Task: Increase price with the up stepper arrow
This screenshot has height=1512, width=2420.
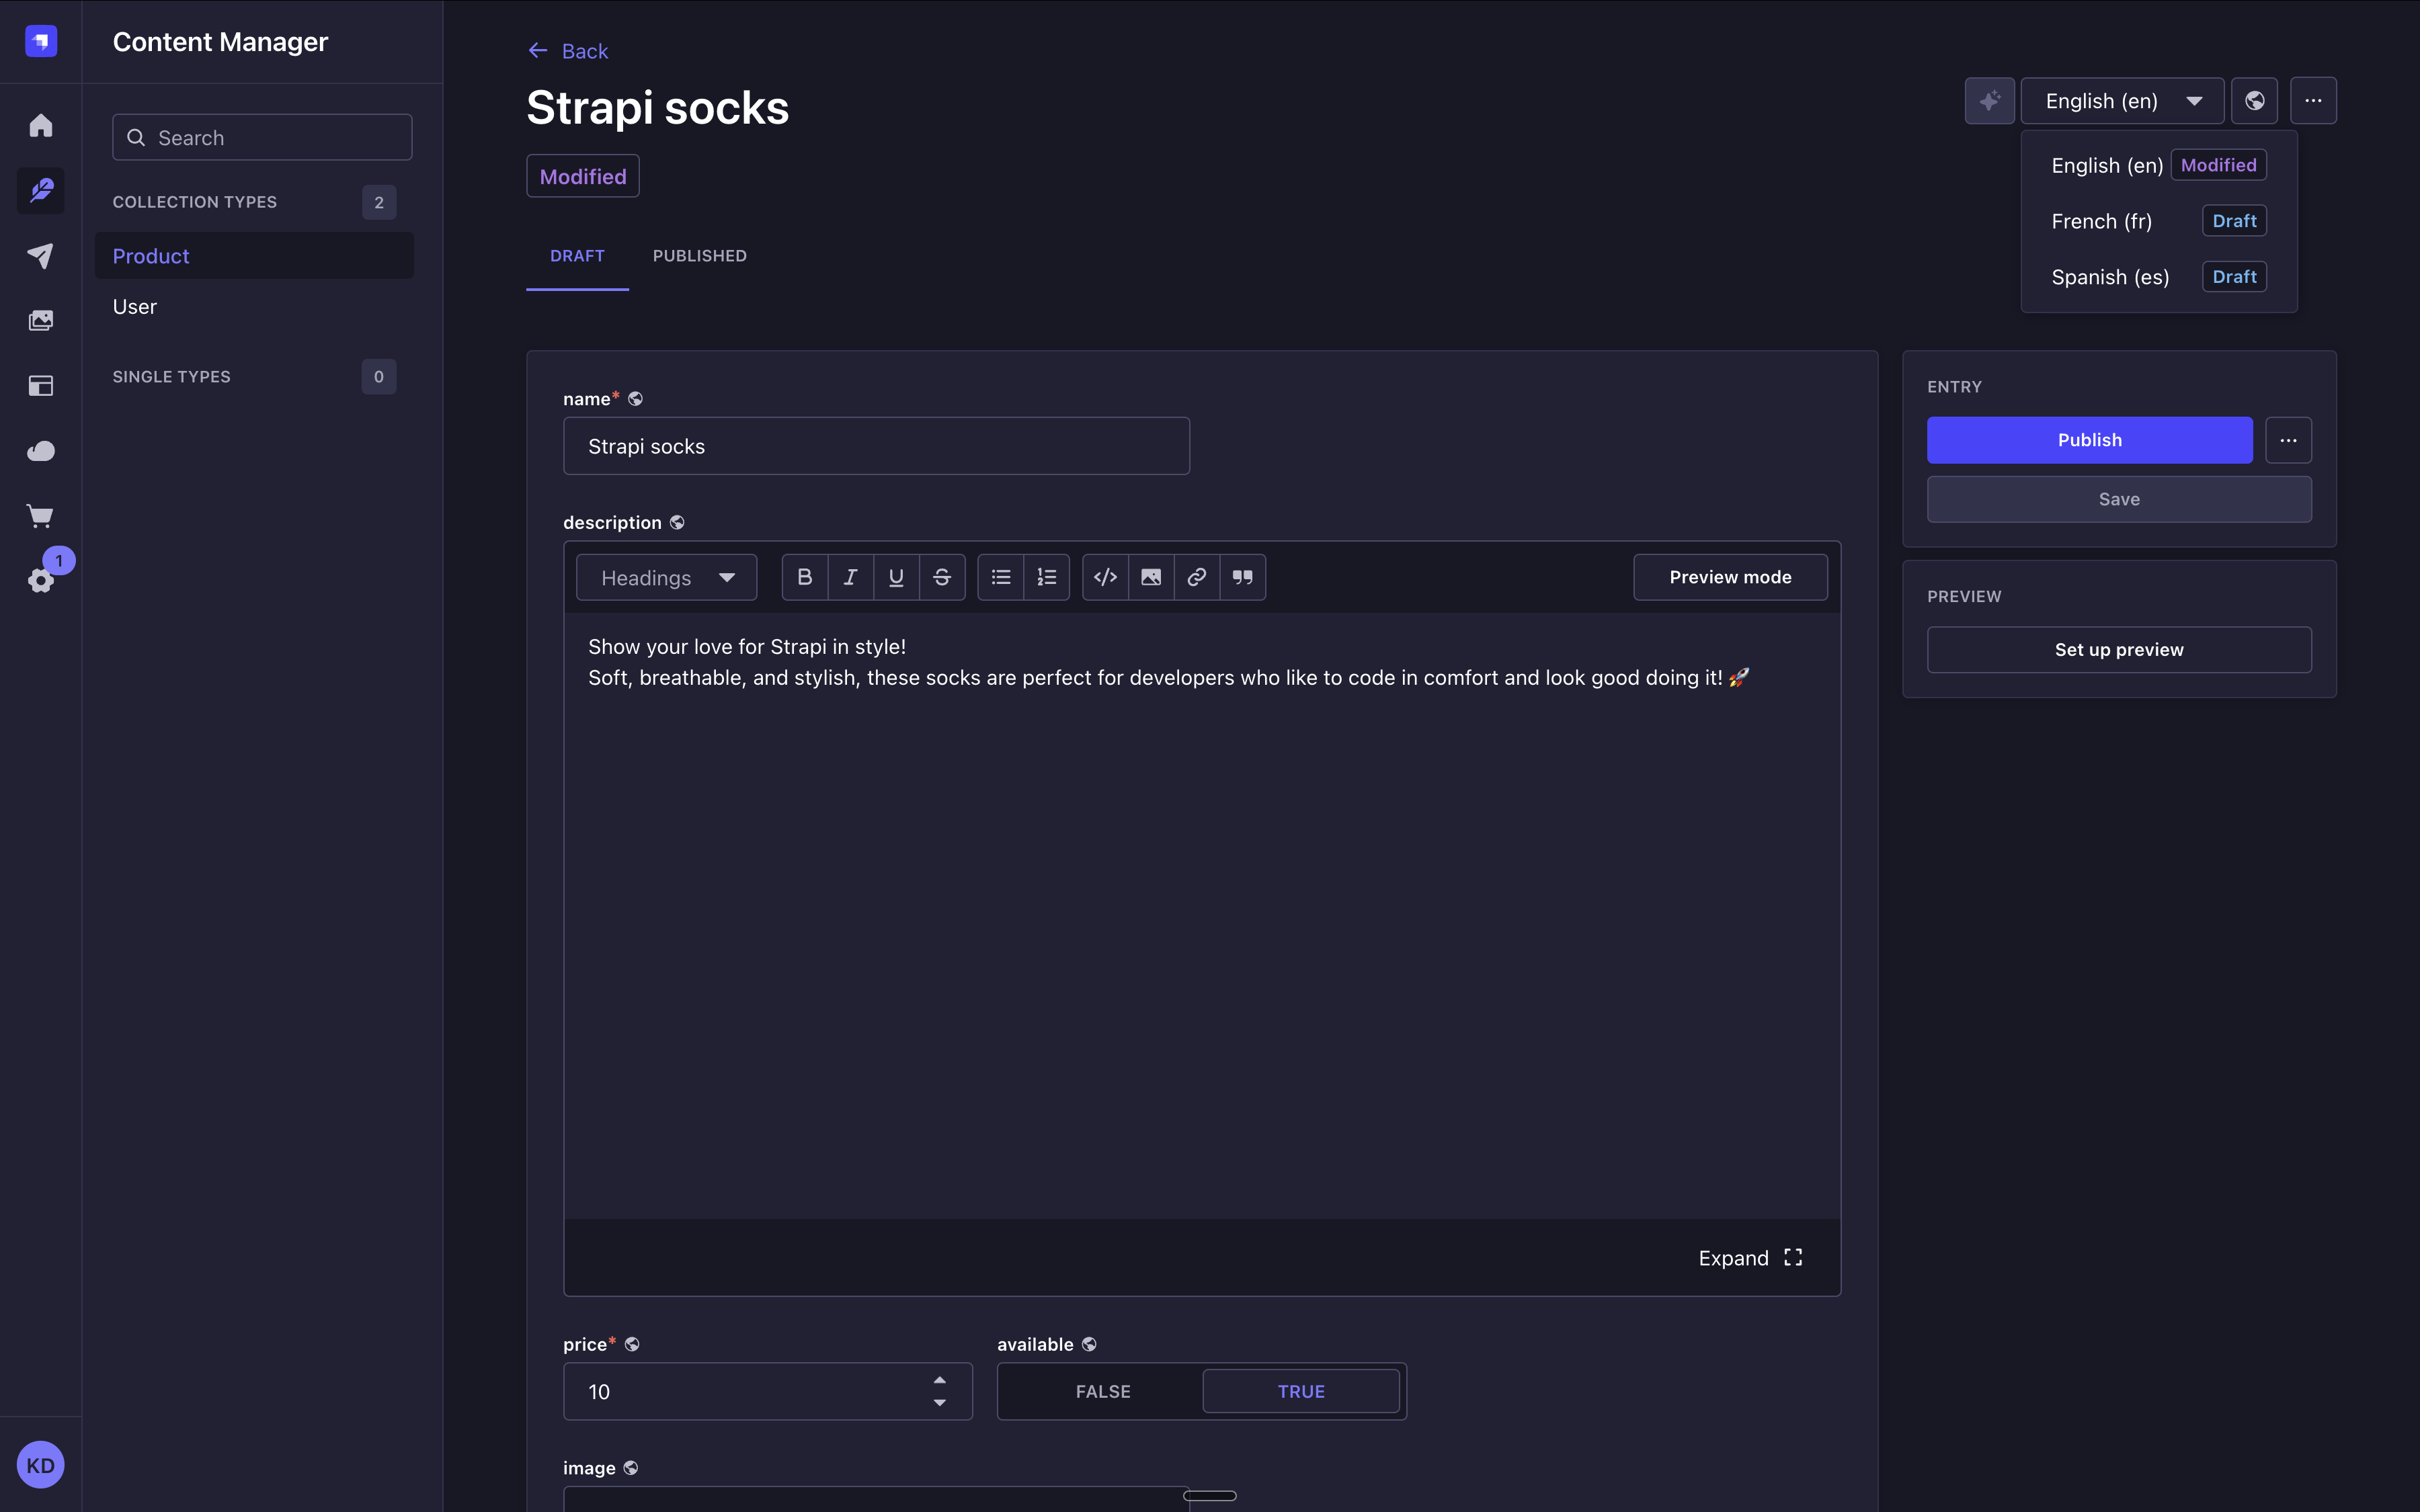Action: point(939,1380)
